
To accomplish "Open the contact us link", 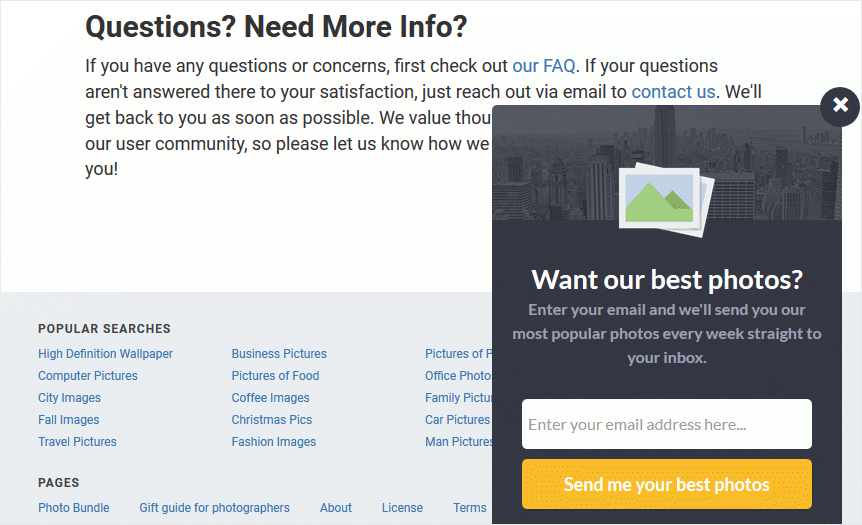I will (x=673, y=92).
